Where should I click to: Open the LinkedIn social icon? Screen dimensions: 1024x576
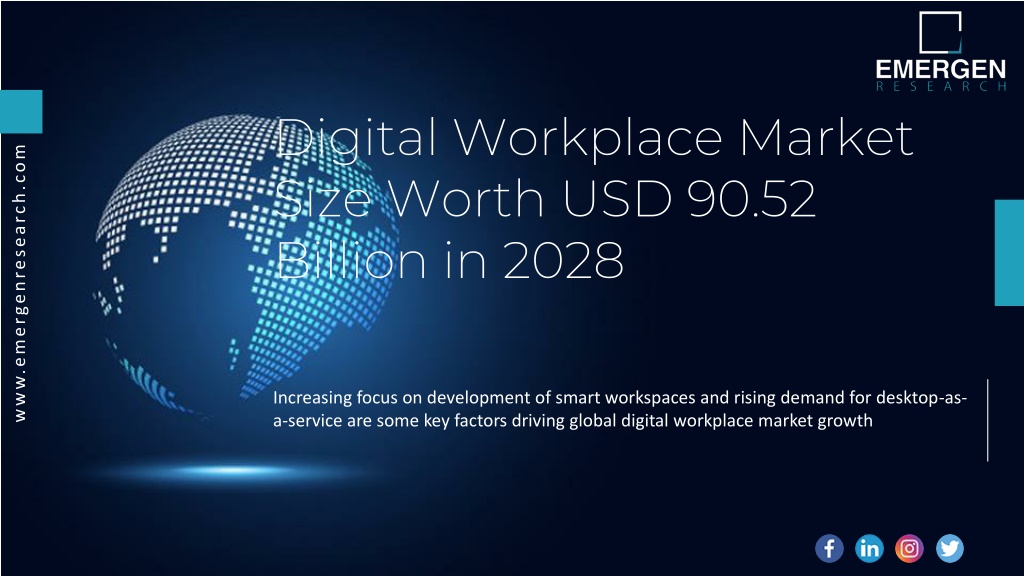tap(869, 549)
